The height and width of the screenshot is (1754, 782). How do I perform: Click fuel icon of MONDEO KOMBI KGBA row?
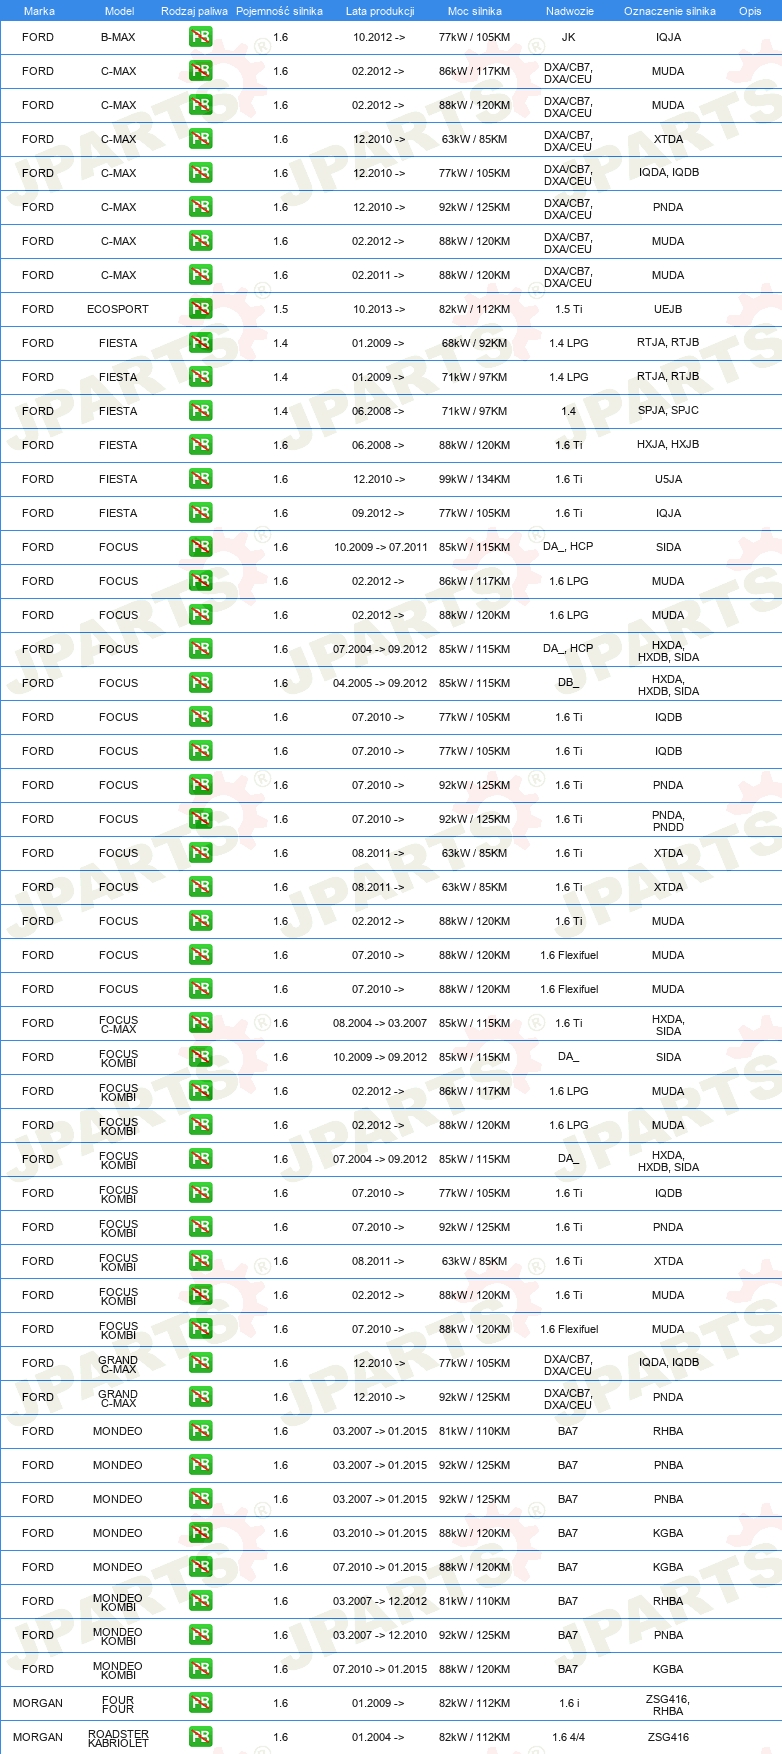click(200, 1670)
